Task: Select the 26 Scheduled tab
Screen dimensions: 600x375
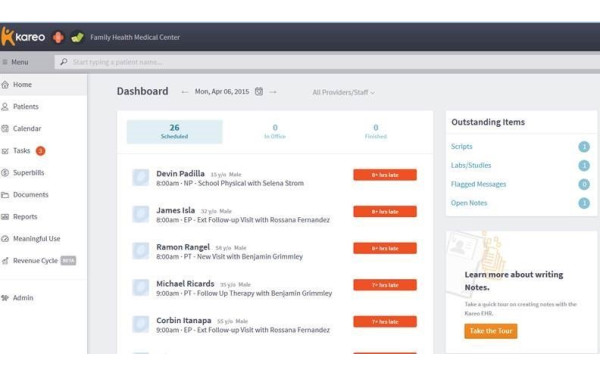Action: (x=174, y=132)
